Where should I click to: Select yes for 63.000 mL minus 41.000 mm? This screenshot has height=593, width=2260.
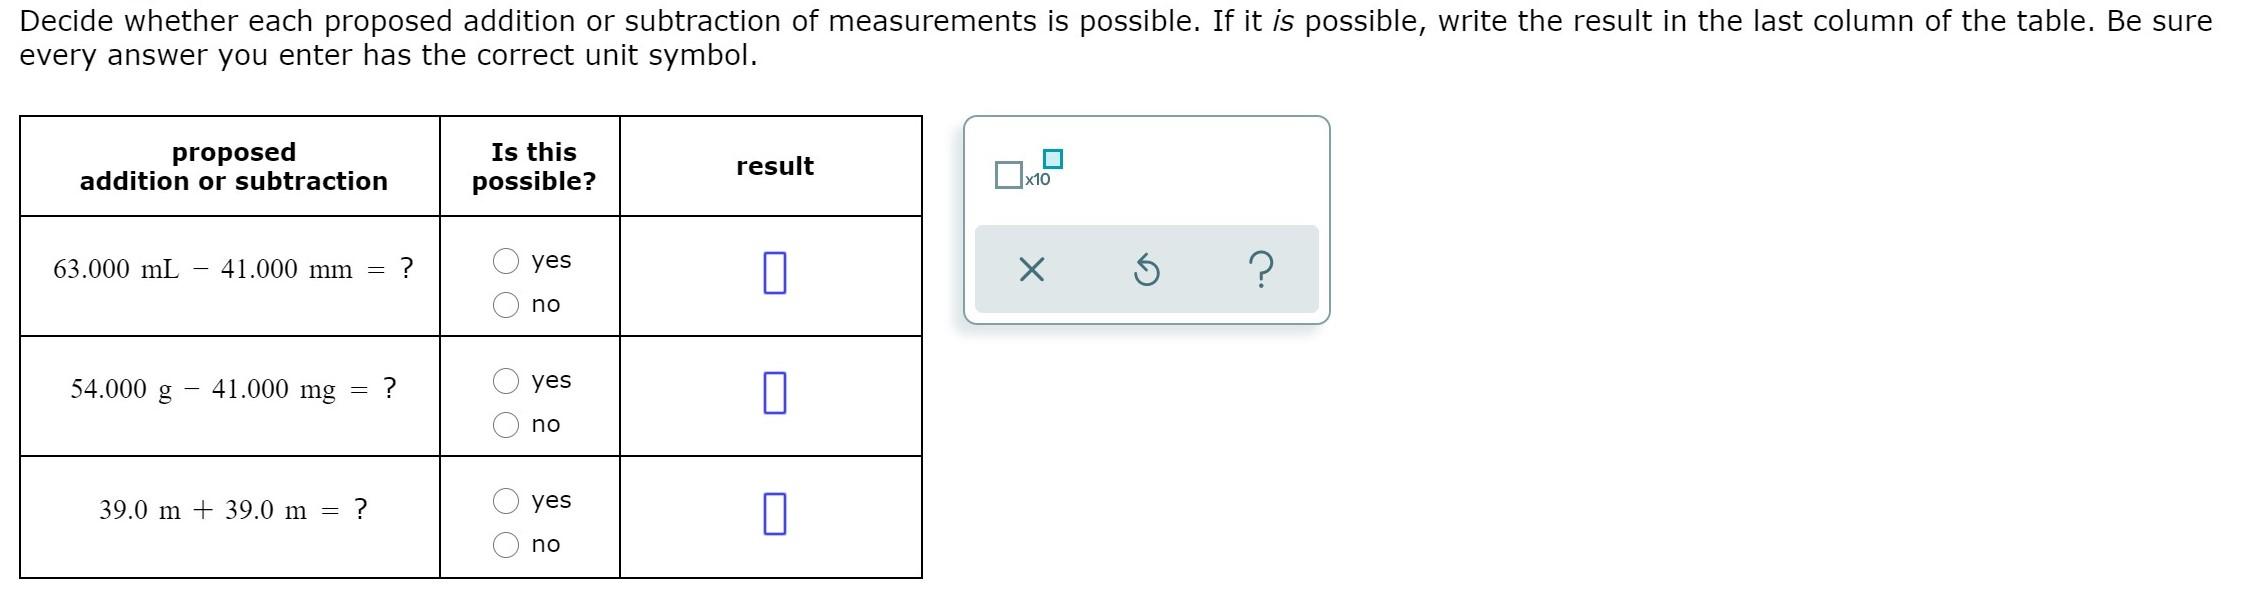point(505,261)
